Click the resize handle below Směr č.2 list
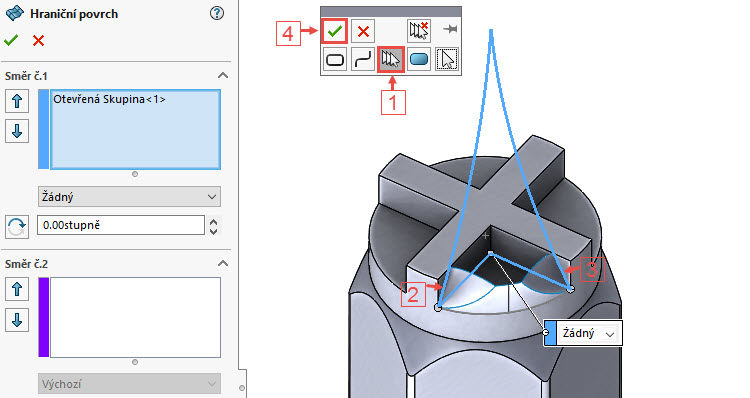Image resolution: width=750 pixels, height=398 pixels. [135, 362]
